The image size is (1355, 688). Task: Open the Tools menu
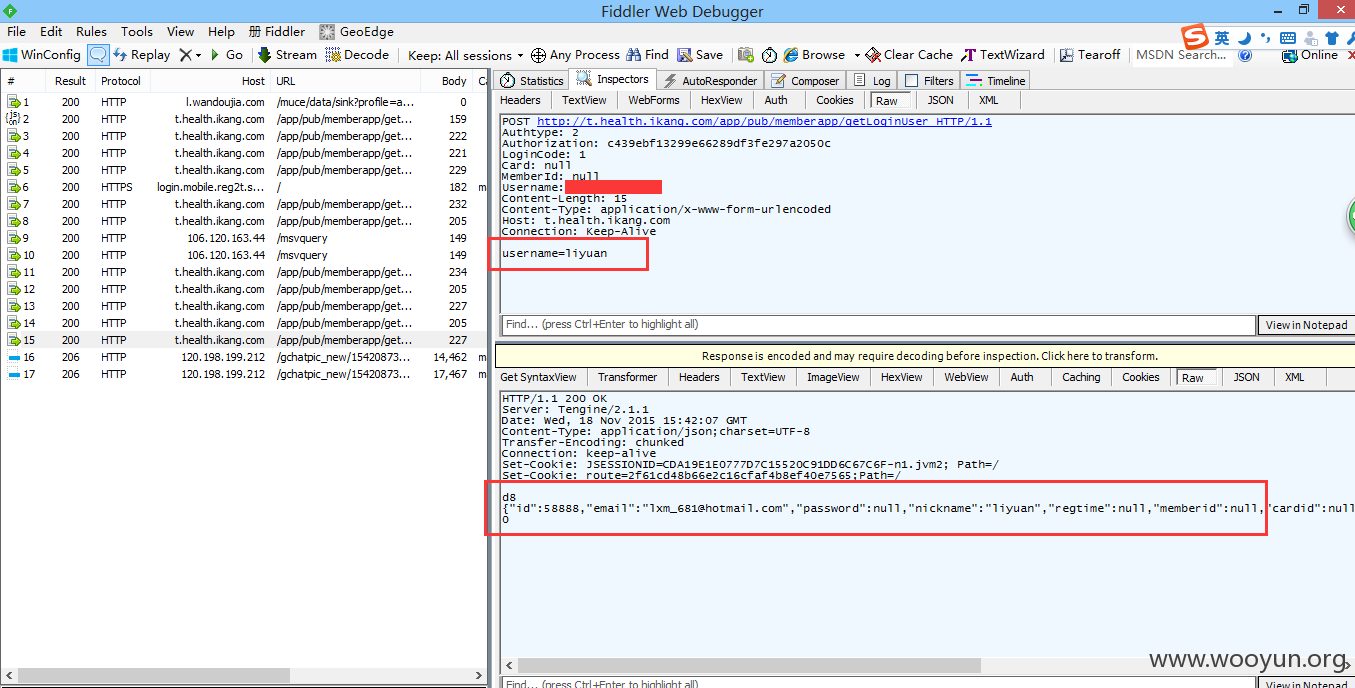click(x=137, y=32)
